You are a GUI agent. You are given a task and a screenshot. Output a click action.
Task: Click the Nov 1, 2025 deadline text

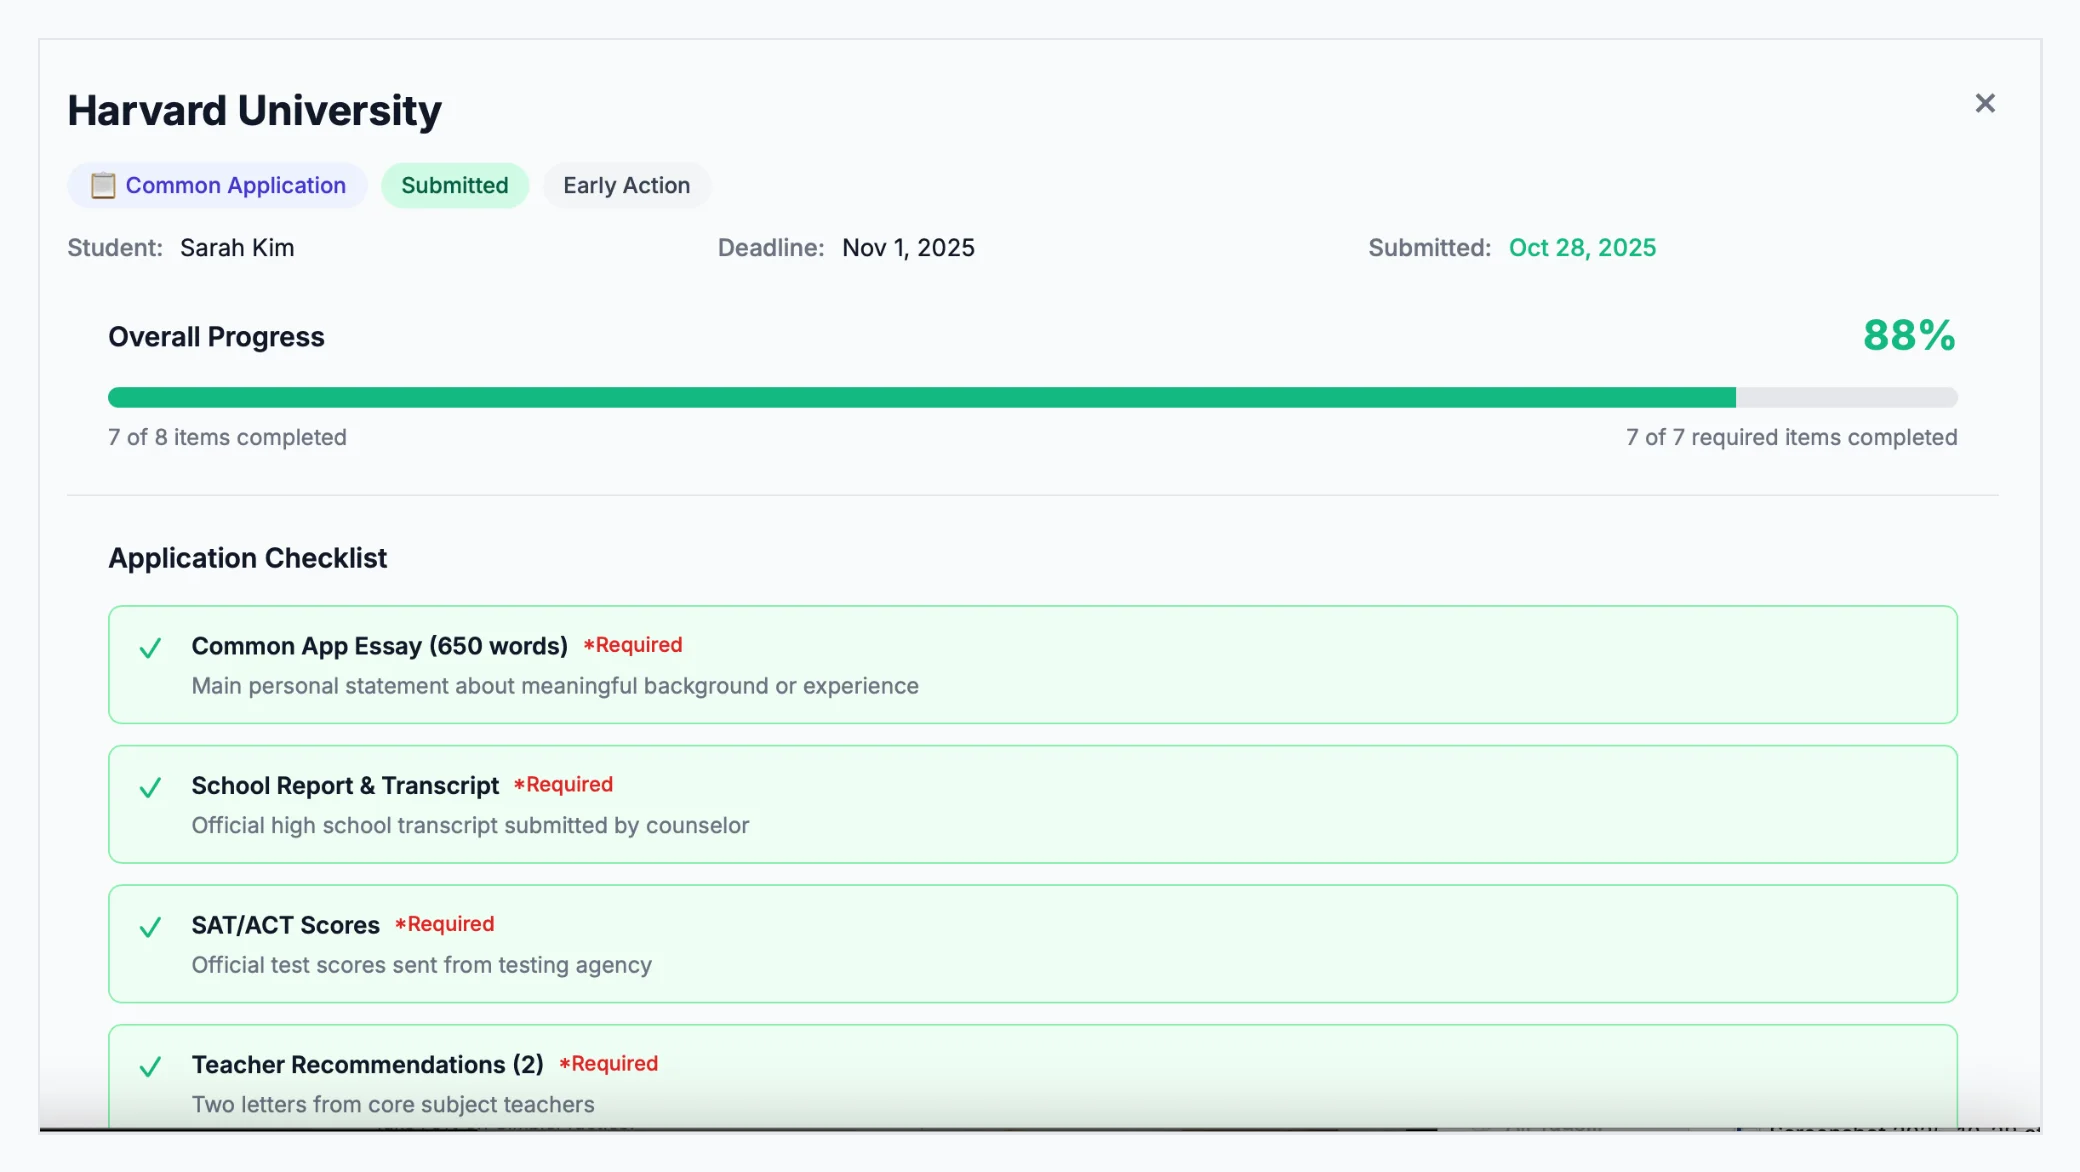(908, 247)
